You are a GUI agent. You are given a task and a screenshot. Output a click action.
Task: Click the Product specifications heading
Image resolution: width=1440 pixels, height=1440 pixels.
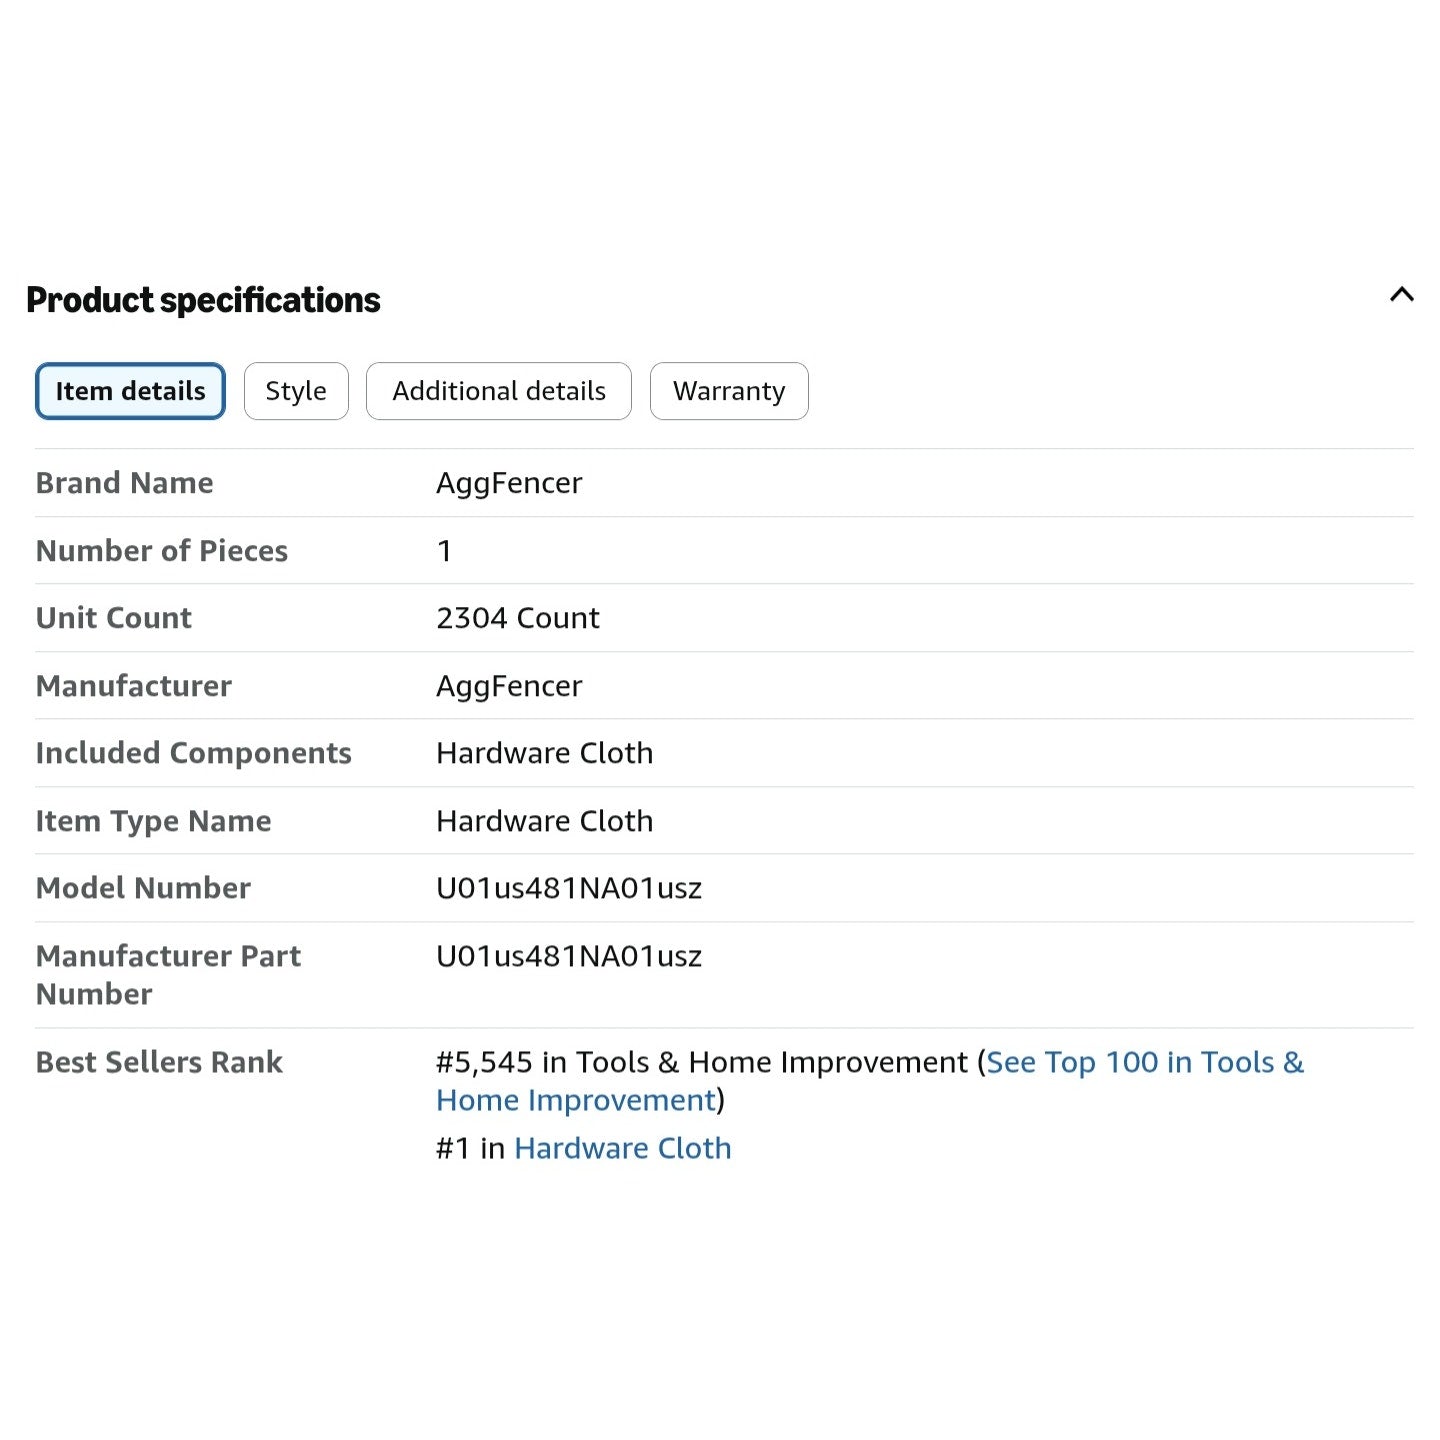(x=203, y=300)
